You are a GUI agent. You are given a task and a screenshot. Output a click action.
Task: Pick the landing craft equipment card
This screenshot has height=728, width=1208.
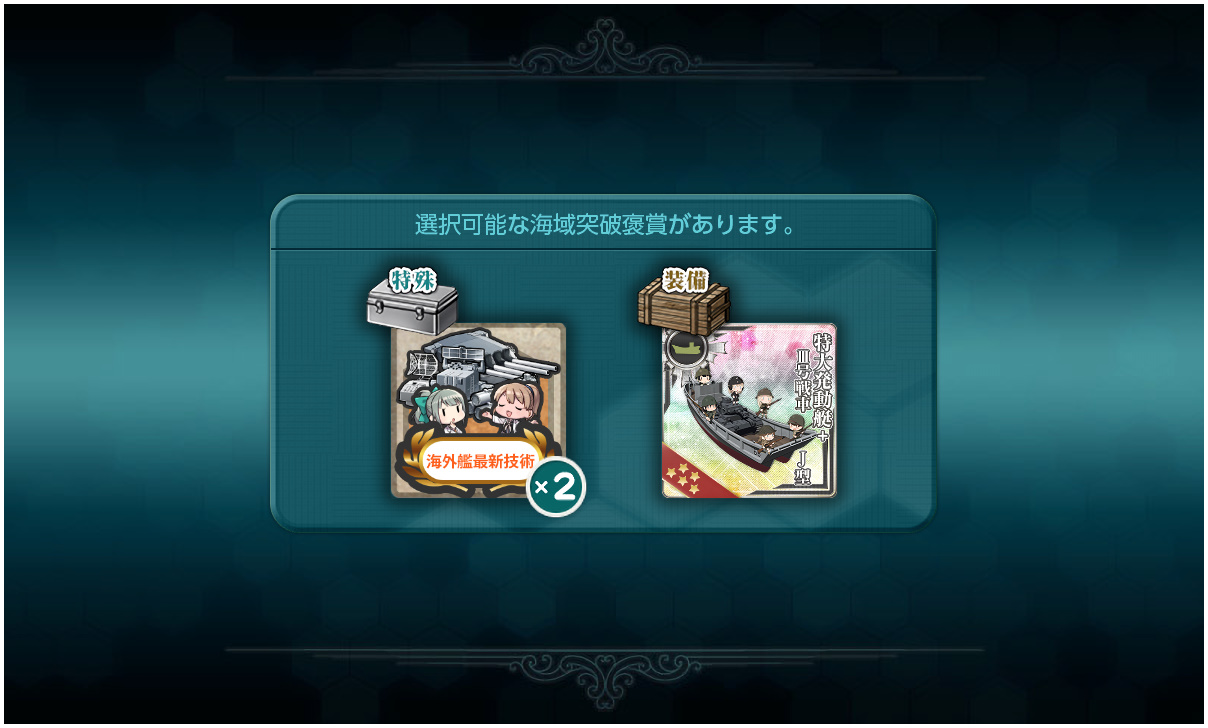point(749,410)
